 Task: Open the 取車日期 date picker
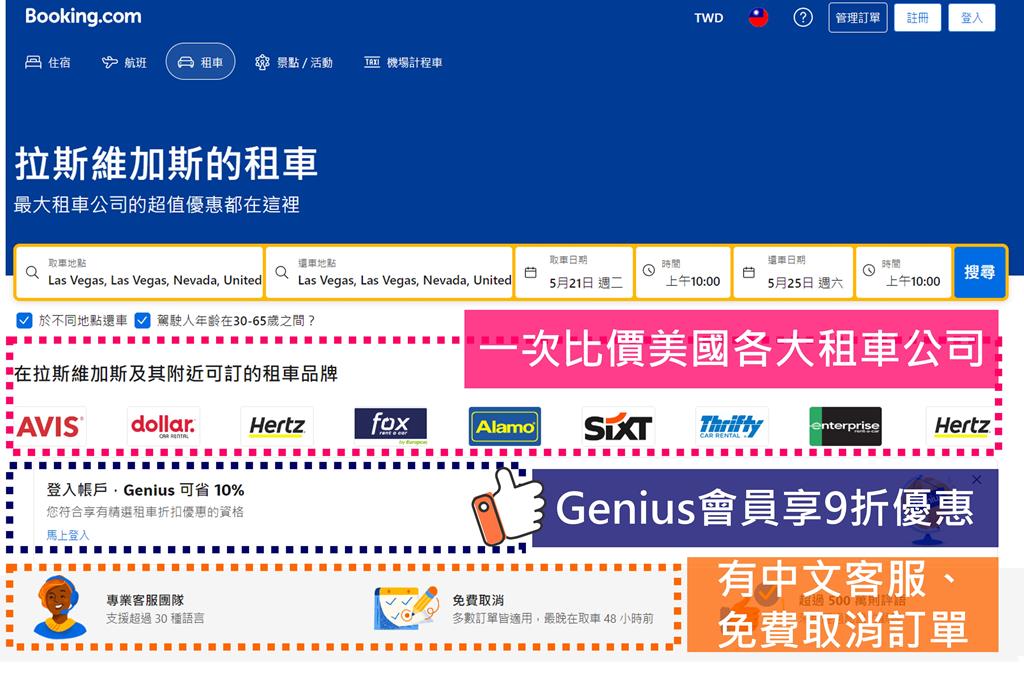pos(574,272)
